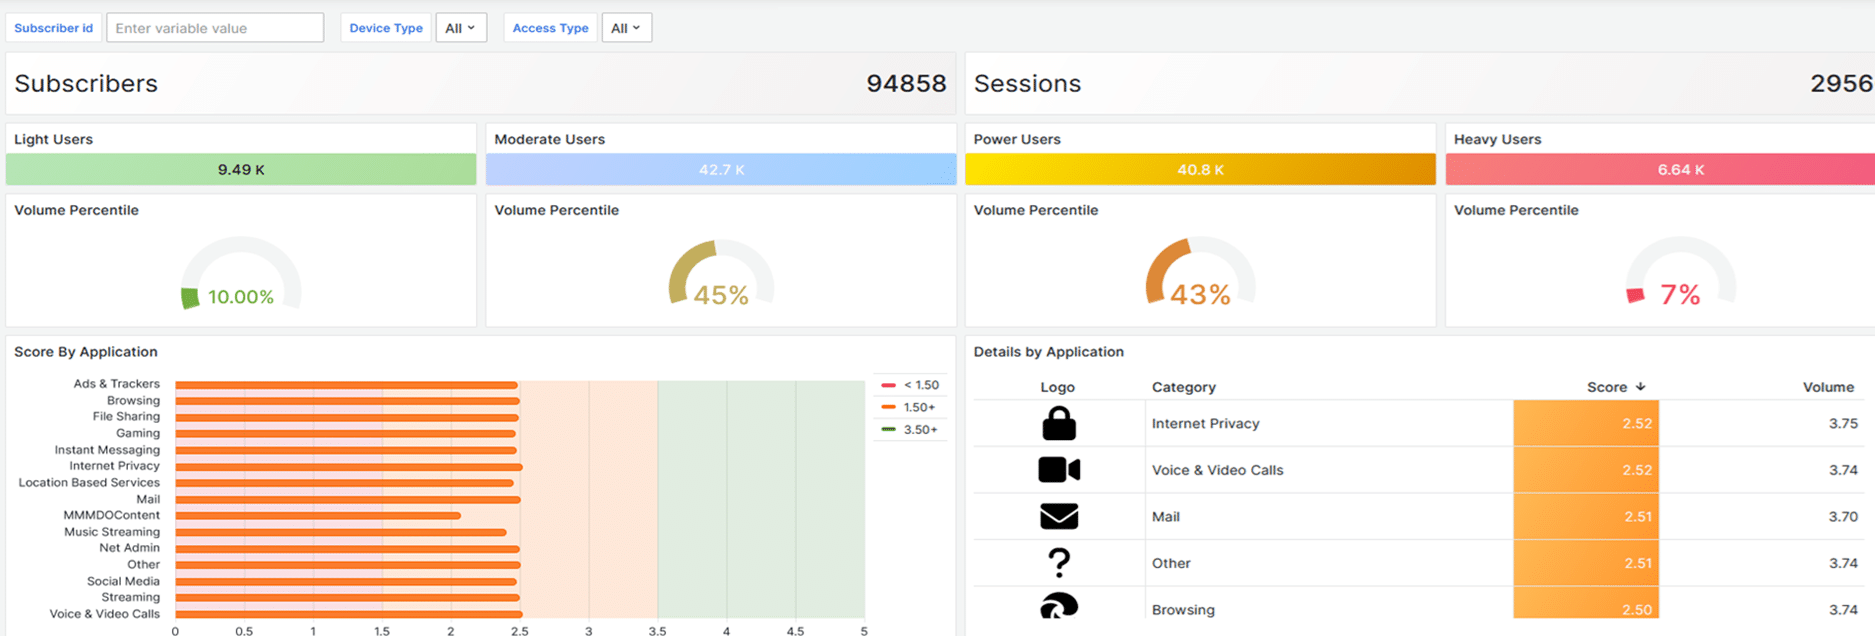Click the 45% Volume Percentile gauge
The width and height of the screenshot is (1875, 636).
pos(721,275)
